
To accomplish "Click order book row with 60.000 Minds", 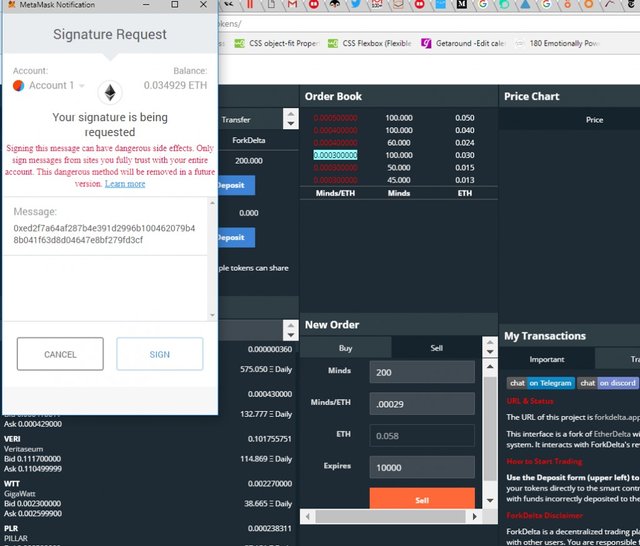I will pyautogui.click(x=399, y=142).
